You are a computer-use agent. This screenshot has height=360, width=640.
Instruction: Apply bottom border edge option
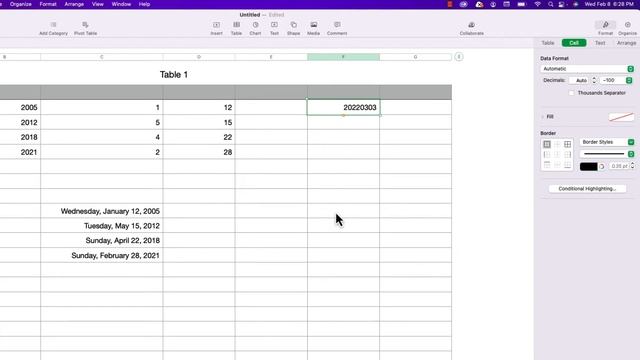coord(567,164)
